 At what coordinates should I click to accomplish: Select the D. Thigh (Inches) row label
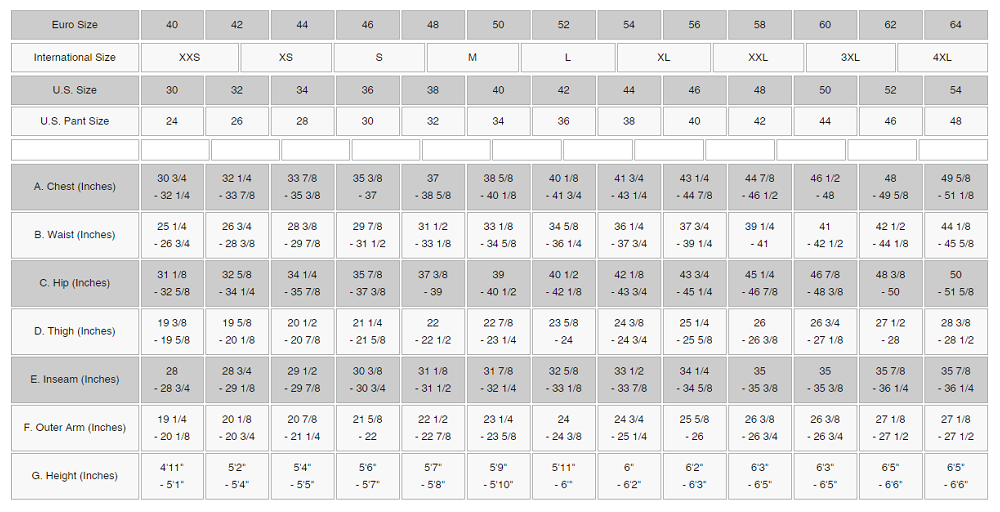[x=75, y=331]
